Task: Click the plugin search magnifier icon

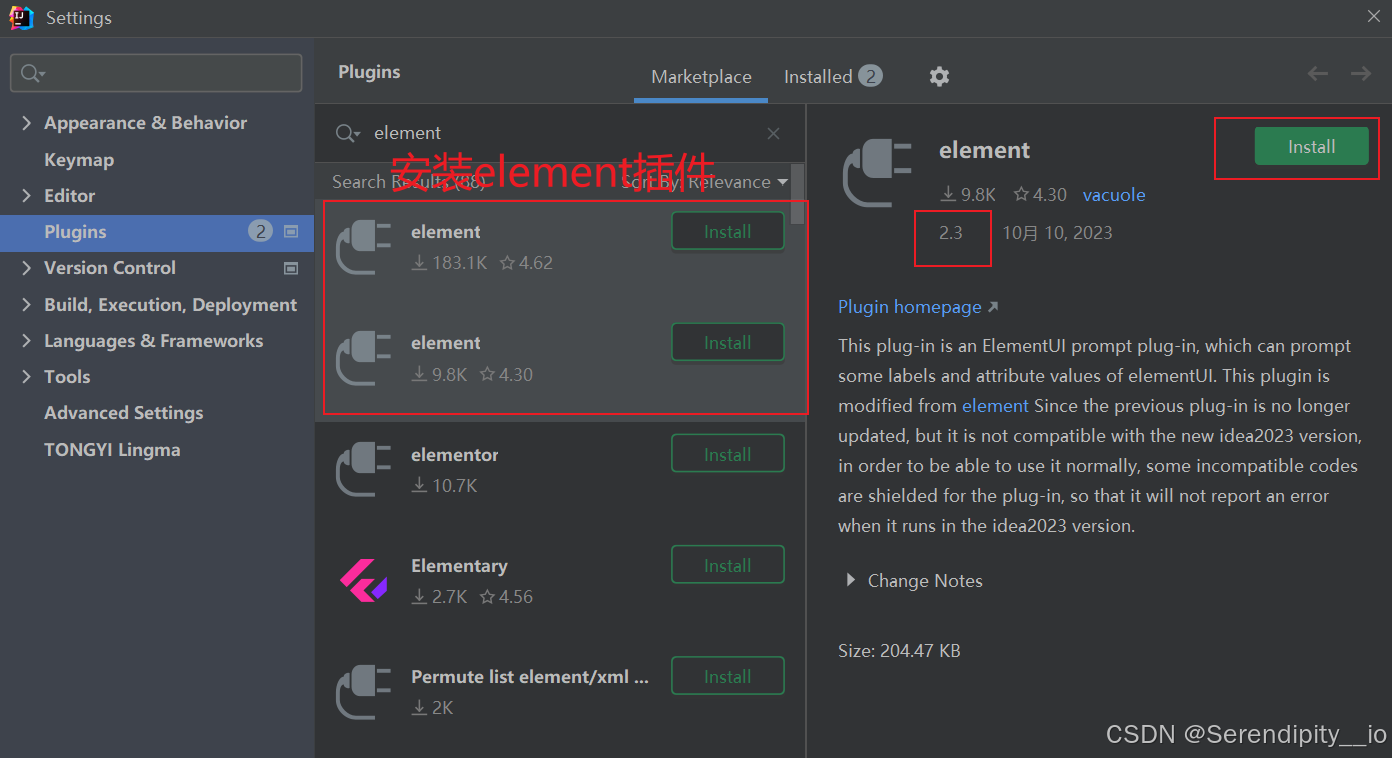Action: [346, 133]
